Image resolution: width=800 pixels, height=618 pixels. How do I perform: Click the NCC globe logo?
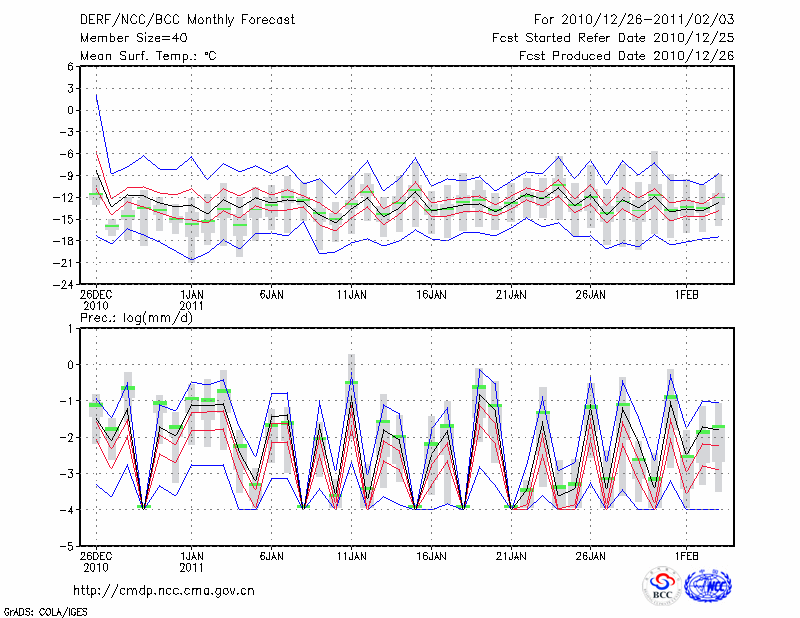pos(708,584)
